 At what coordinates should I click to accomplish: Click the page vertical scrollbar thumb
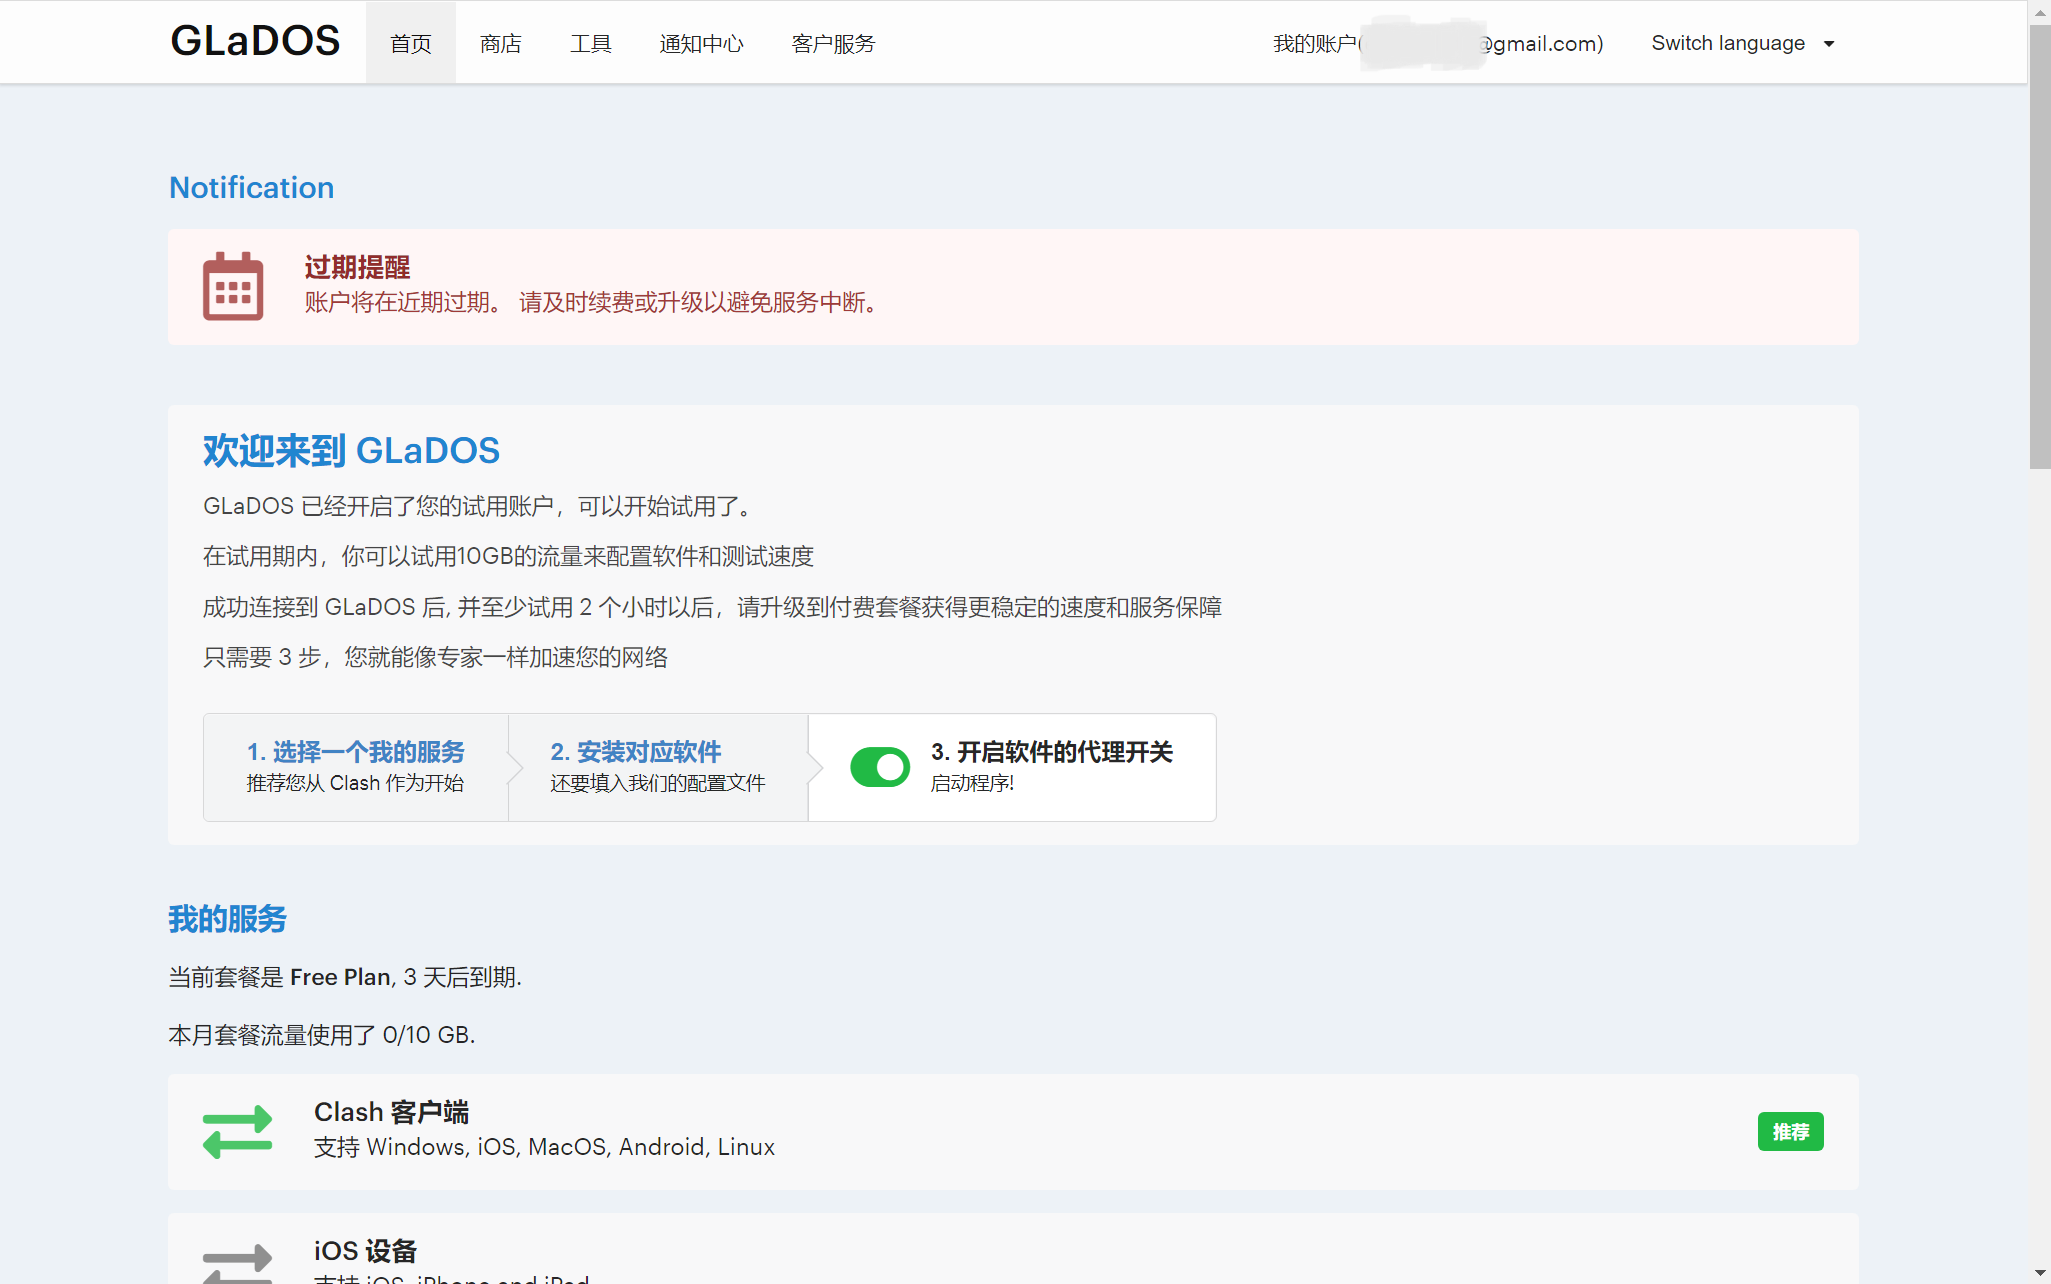click(x=2040, y=245)
